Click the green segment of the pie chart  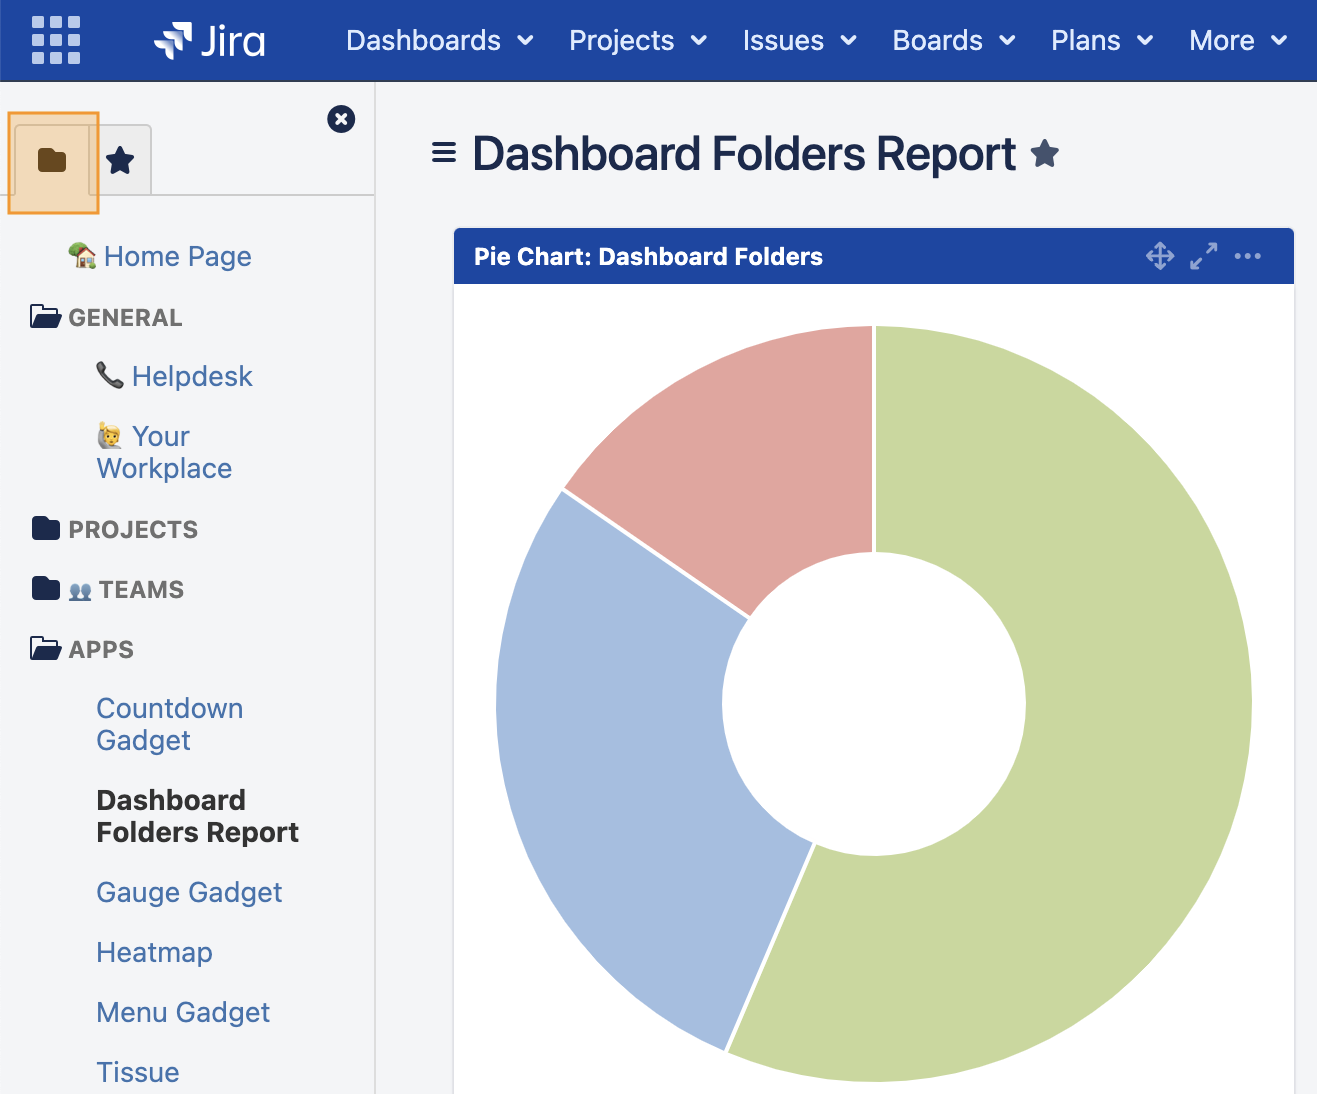coord(1100,700)
